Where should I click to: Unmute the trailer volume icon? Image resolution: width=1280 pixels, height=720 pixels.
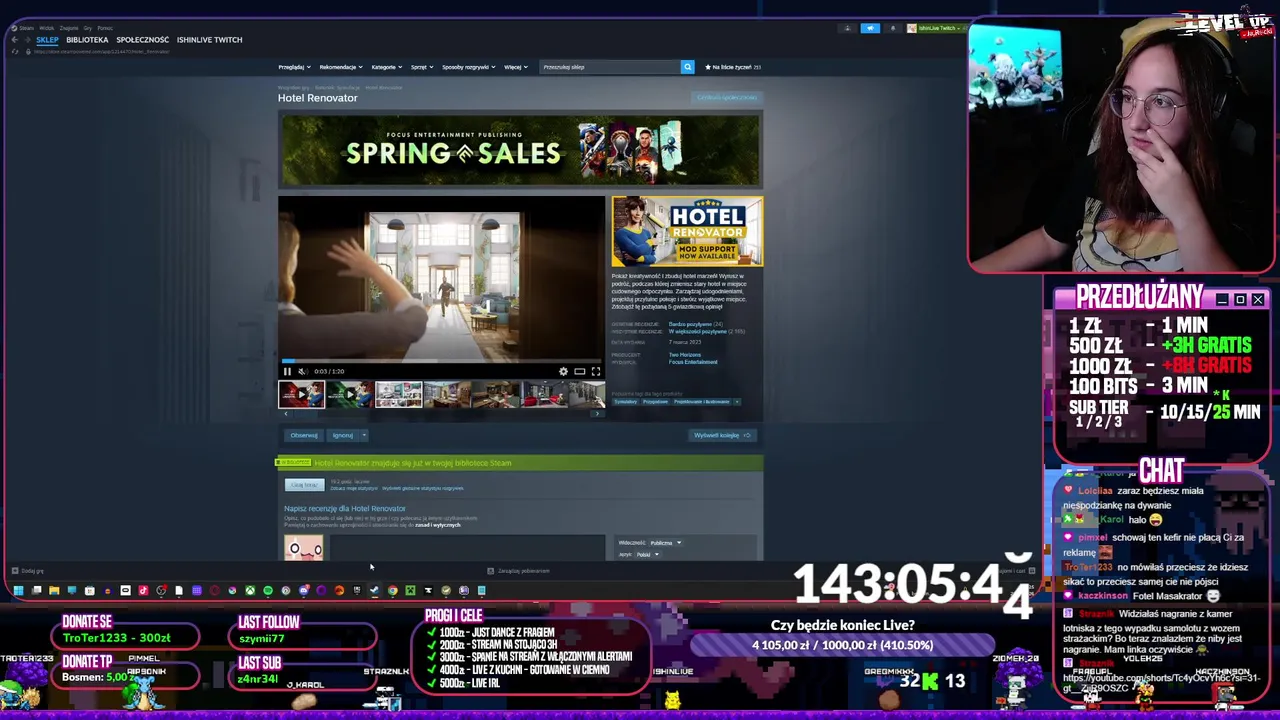click(x=302, y=371)
